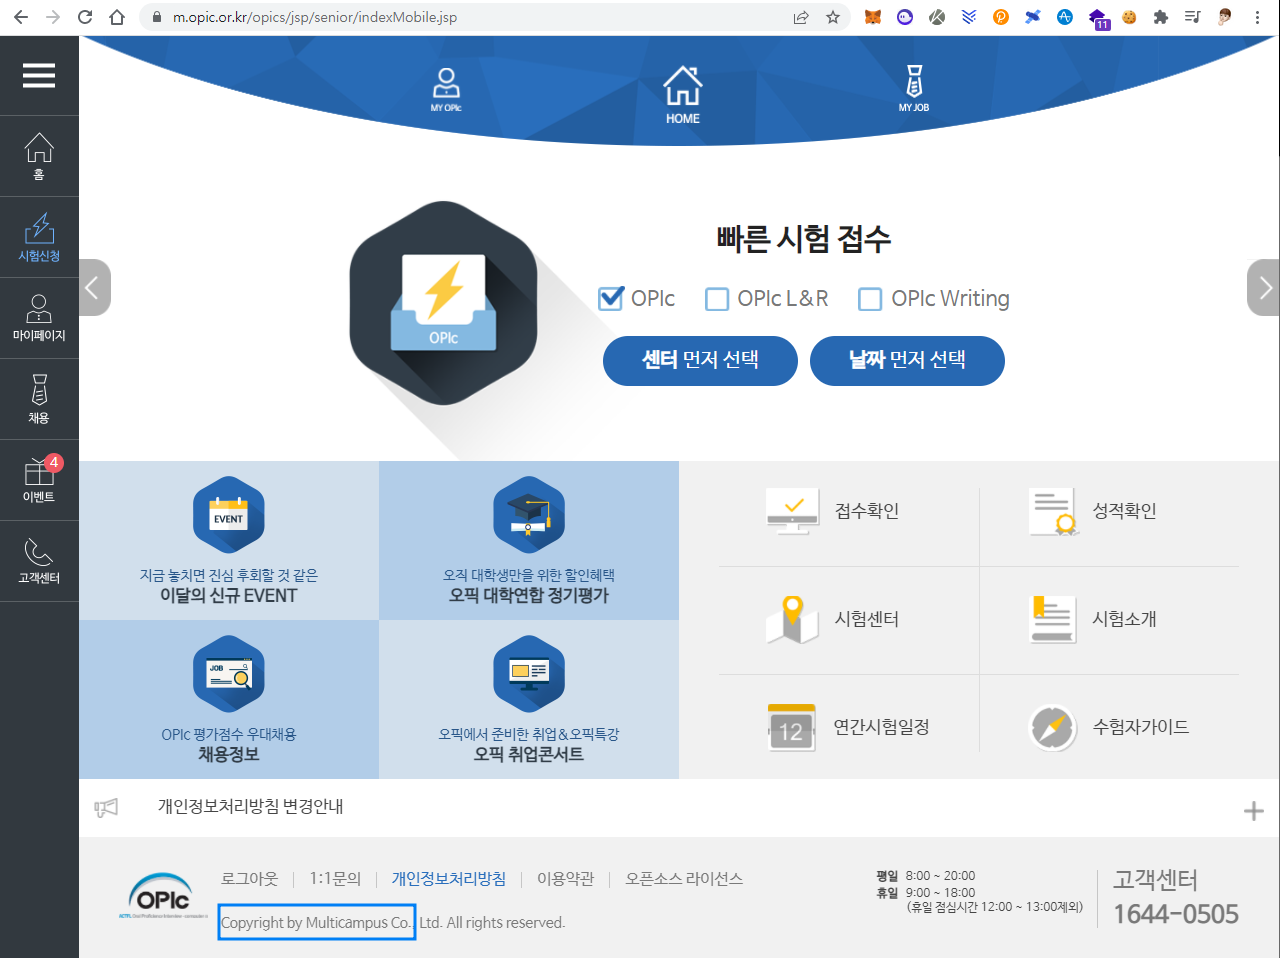Open 오픈소스 라이선스 footer link
The height and width of the screenshot is (958, 1280).
click(684, 879)
